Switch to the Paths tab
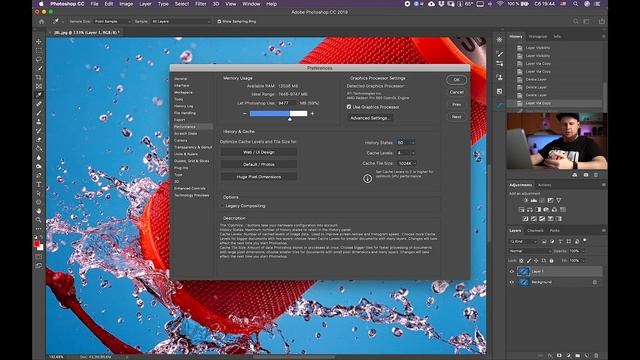Image resolution: width=640 pixels, height=360 pixels. point(554,231)
